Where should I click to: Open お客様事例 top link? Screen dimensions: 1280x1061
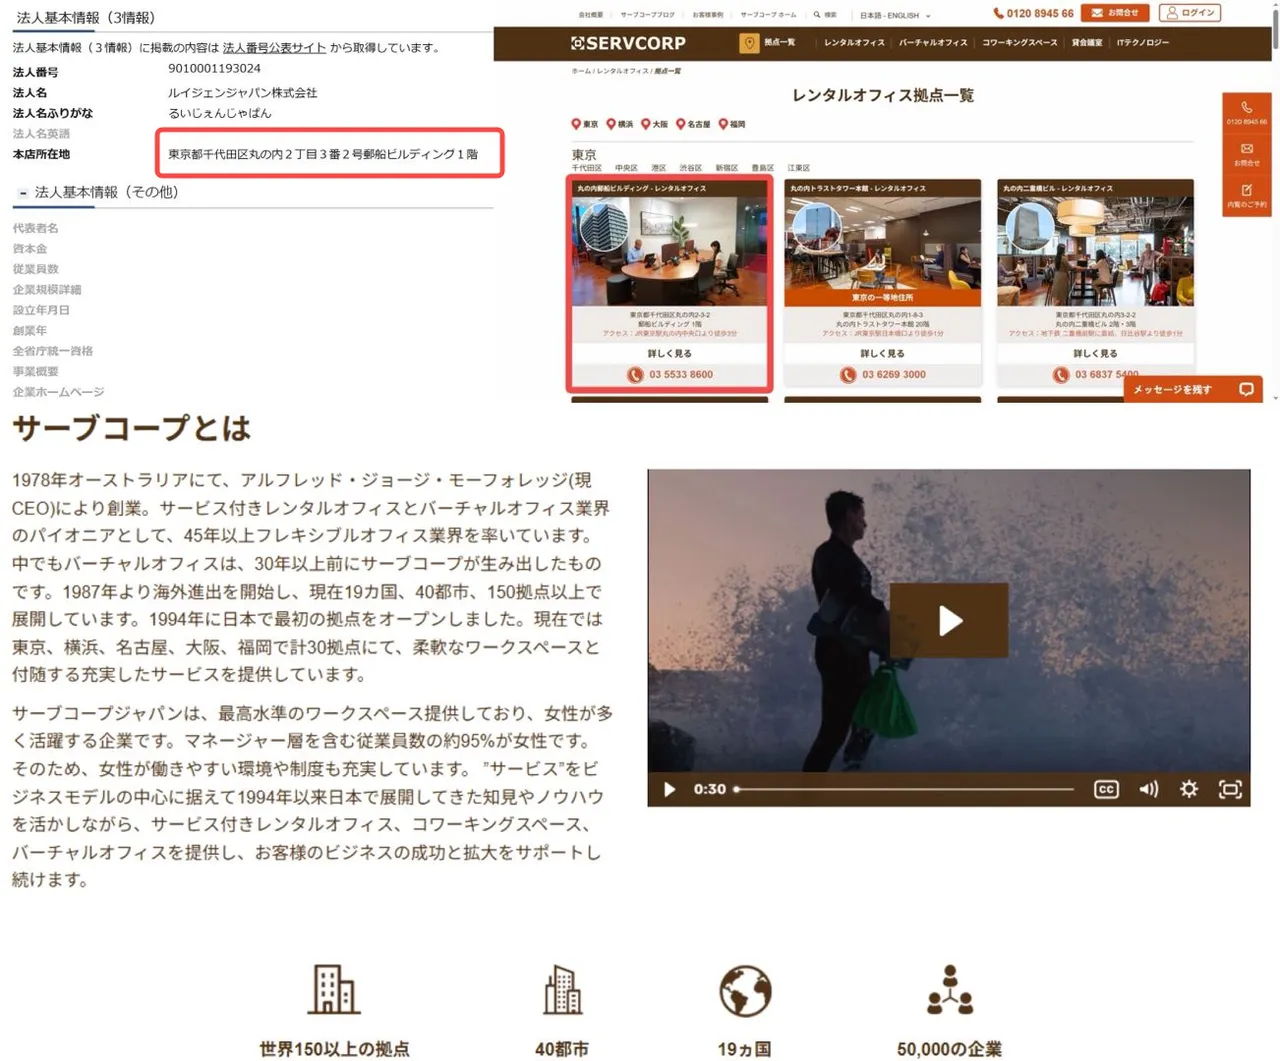point(707,15)
